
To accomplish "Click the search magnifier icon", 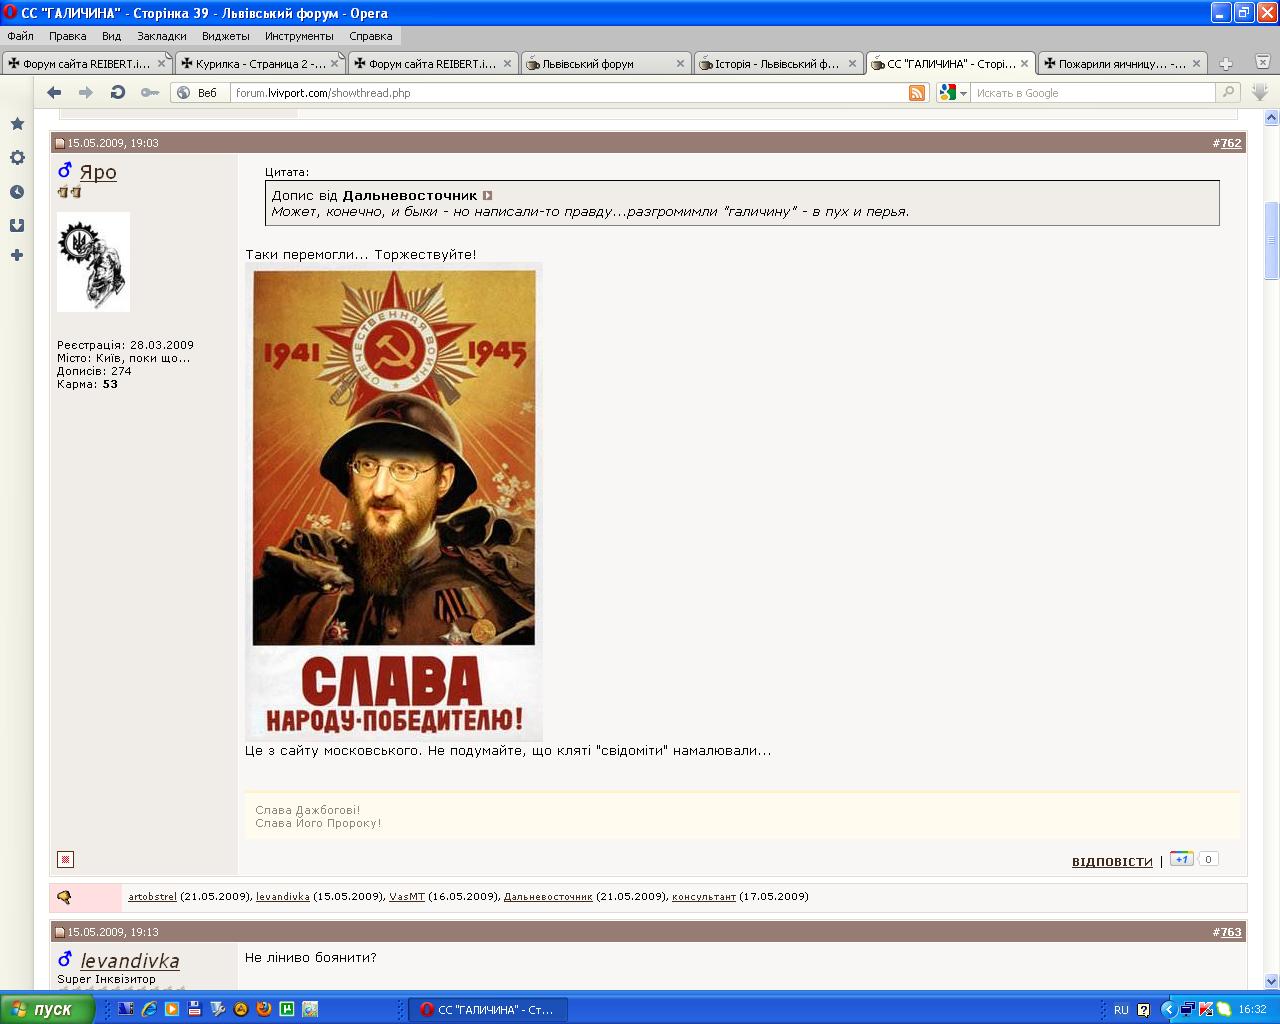I will [1227, 93].
